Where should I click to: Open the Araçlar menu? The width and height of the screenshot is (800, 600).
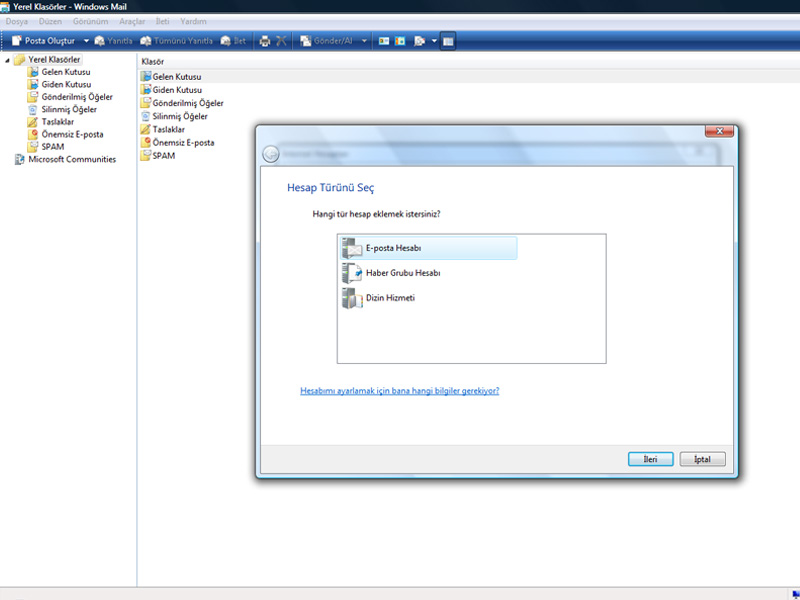click(x=132, y=21)
